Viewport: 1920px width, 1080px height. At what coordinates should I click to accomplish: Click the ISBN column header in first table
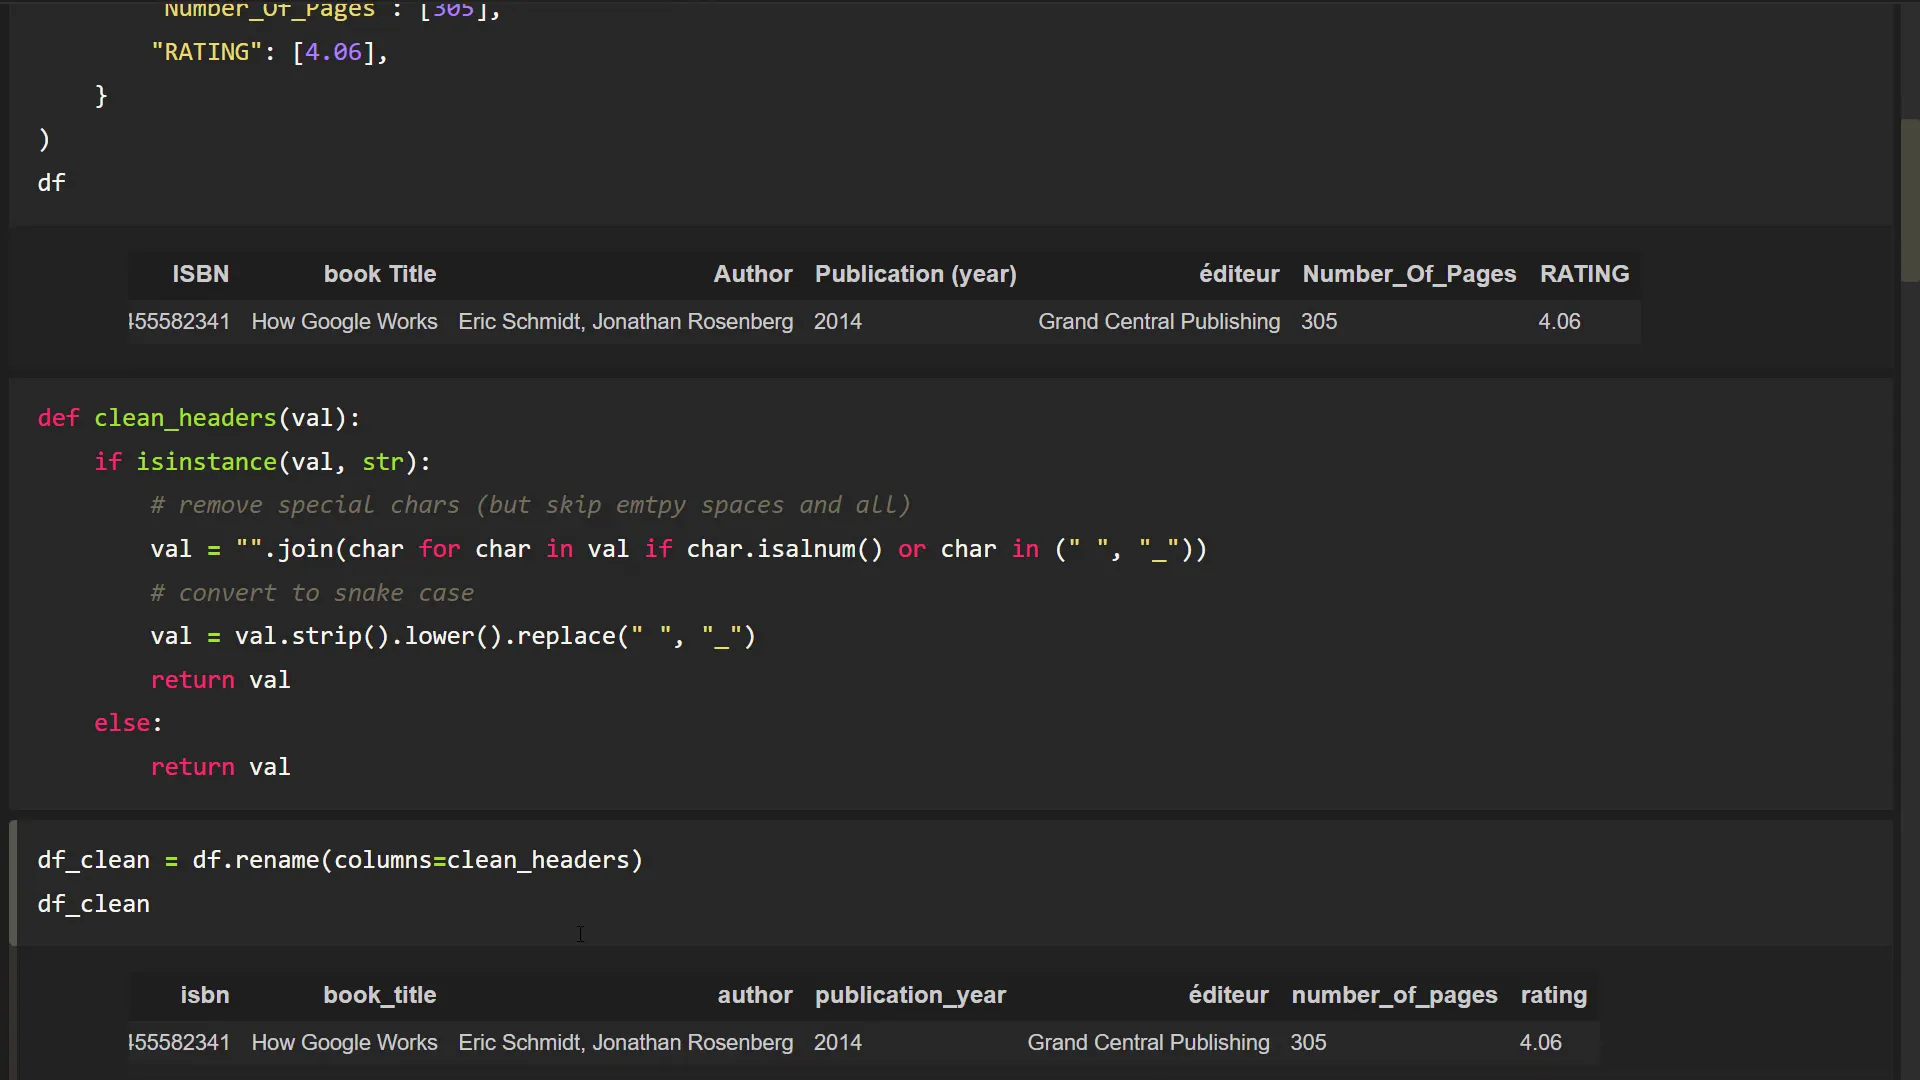coord(200,274)
